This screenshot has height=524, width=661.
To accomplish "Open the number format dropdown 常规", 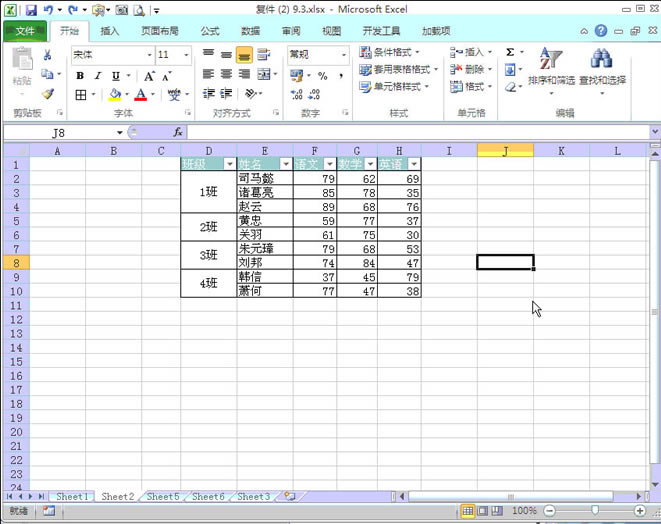I will pyautogui.click(x=344, y=55).
